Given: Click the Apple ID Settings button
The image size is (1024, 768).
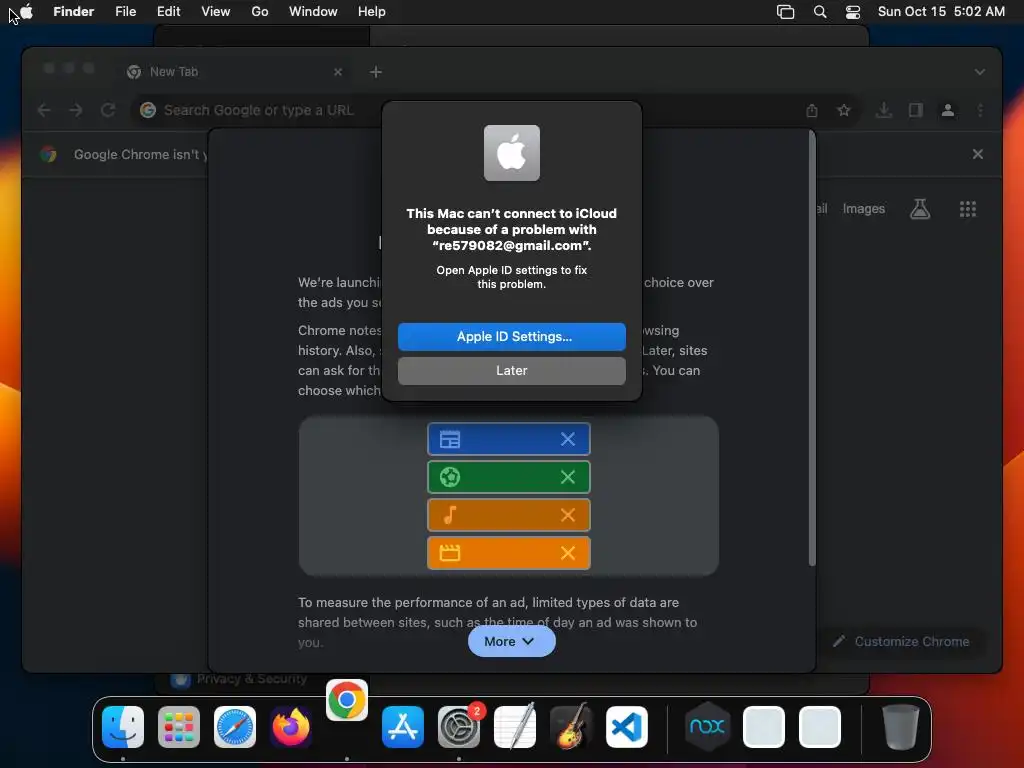Looking at the screenshot, I should pyautogui.click(x=511, y=336).
